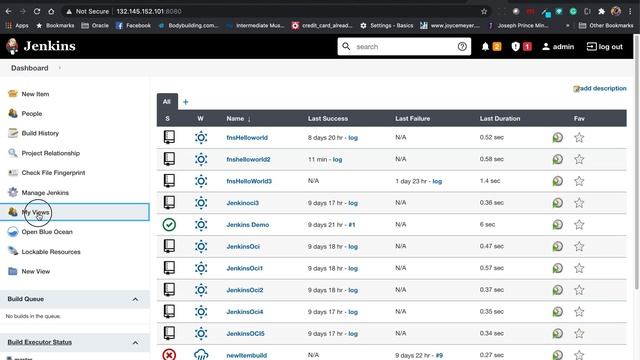Screen dimensions: 640x360
Task: Click the admin user link
Action: pos(558,47)
